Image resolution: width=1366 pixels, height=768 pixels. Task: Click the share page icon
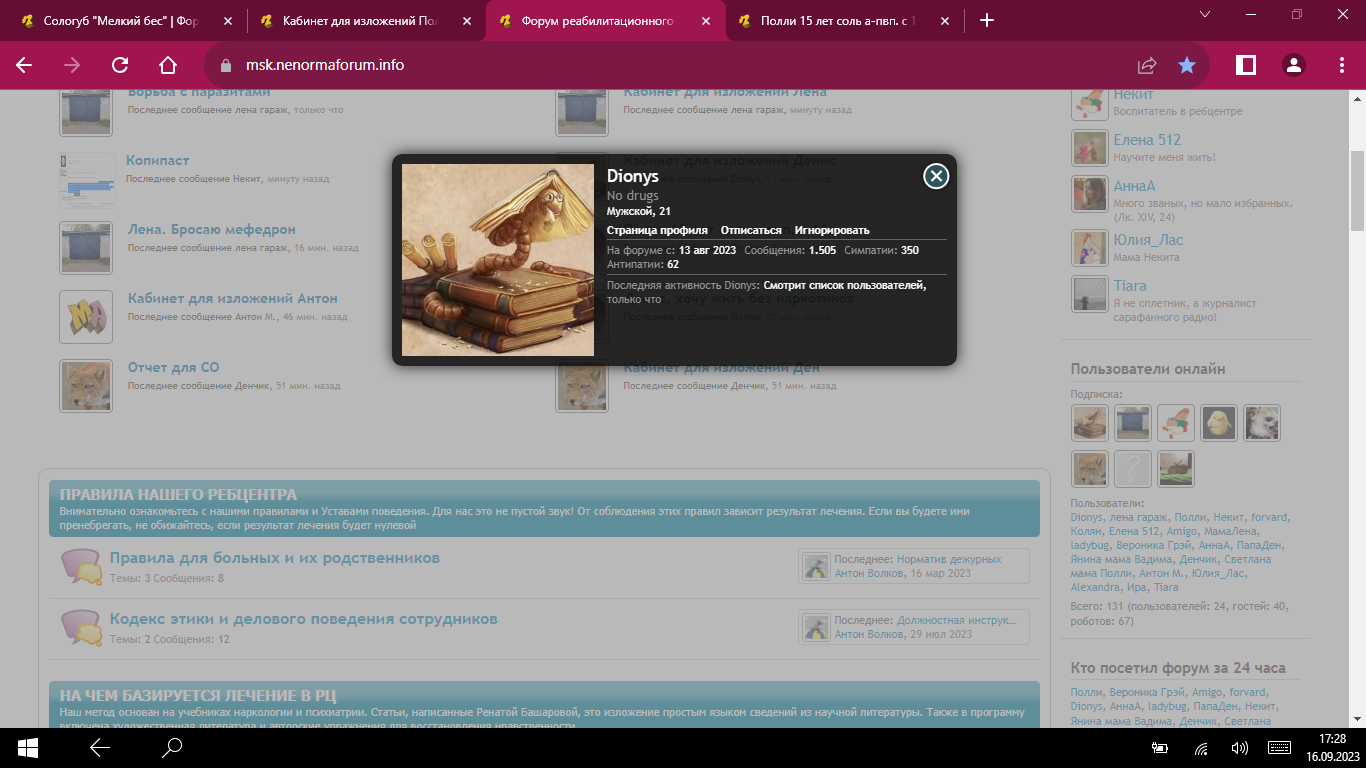click(1147, 65)
